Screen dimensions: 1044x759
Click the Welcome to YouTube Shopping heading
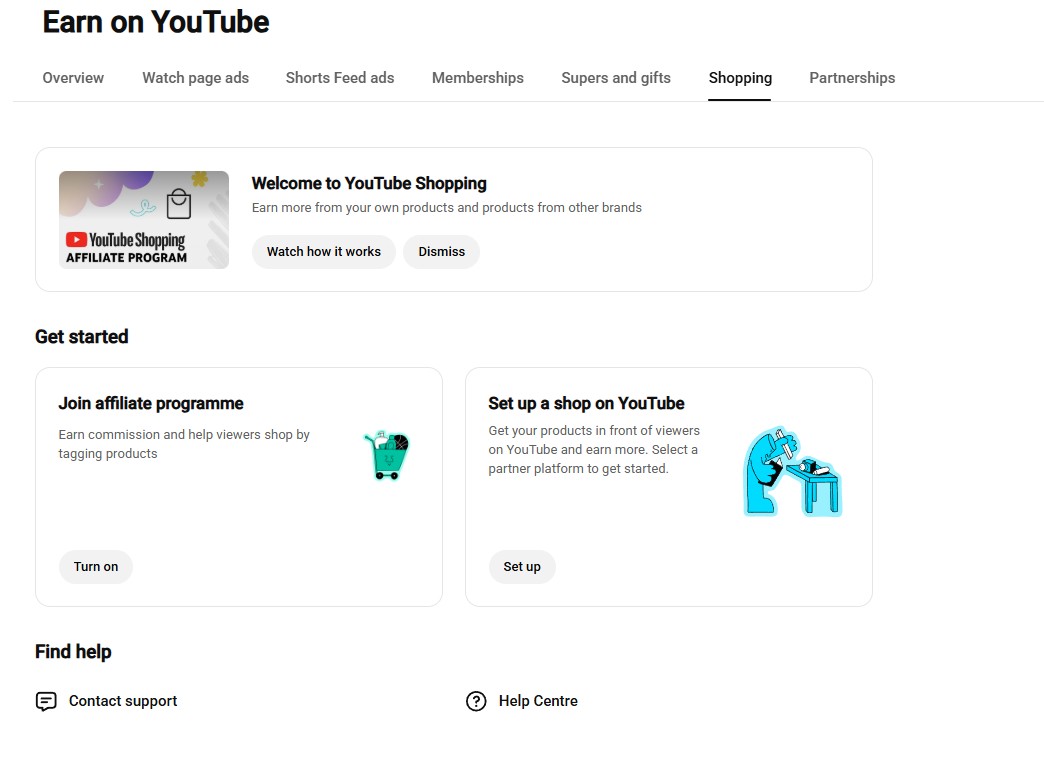coord(369,183)
